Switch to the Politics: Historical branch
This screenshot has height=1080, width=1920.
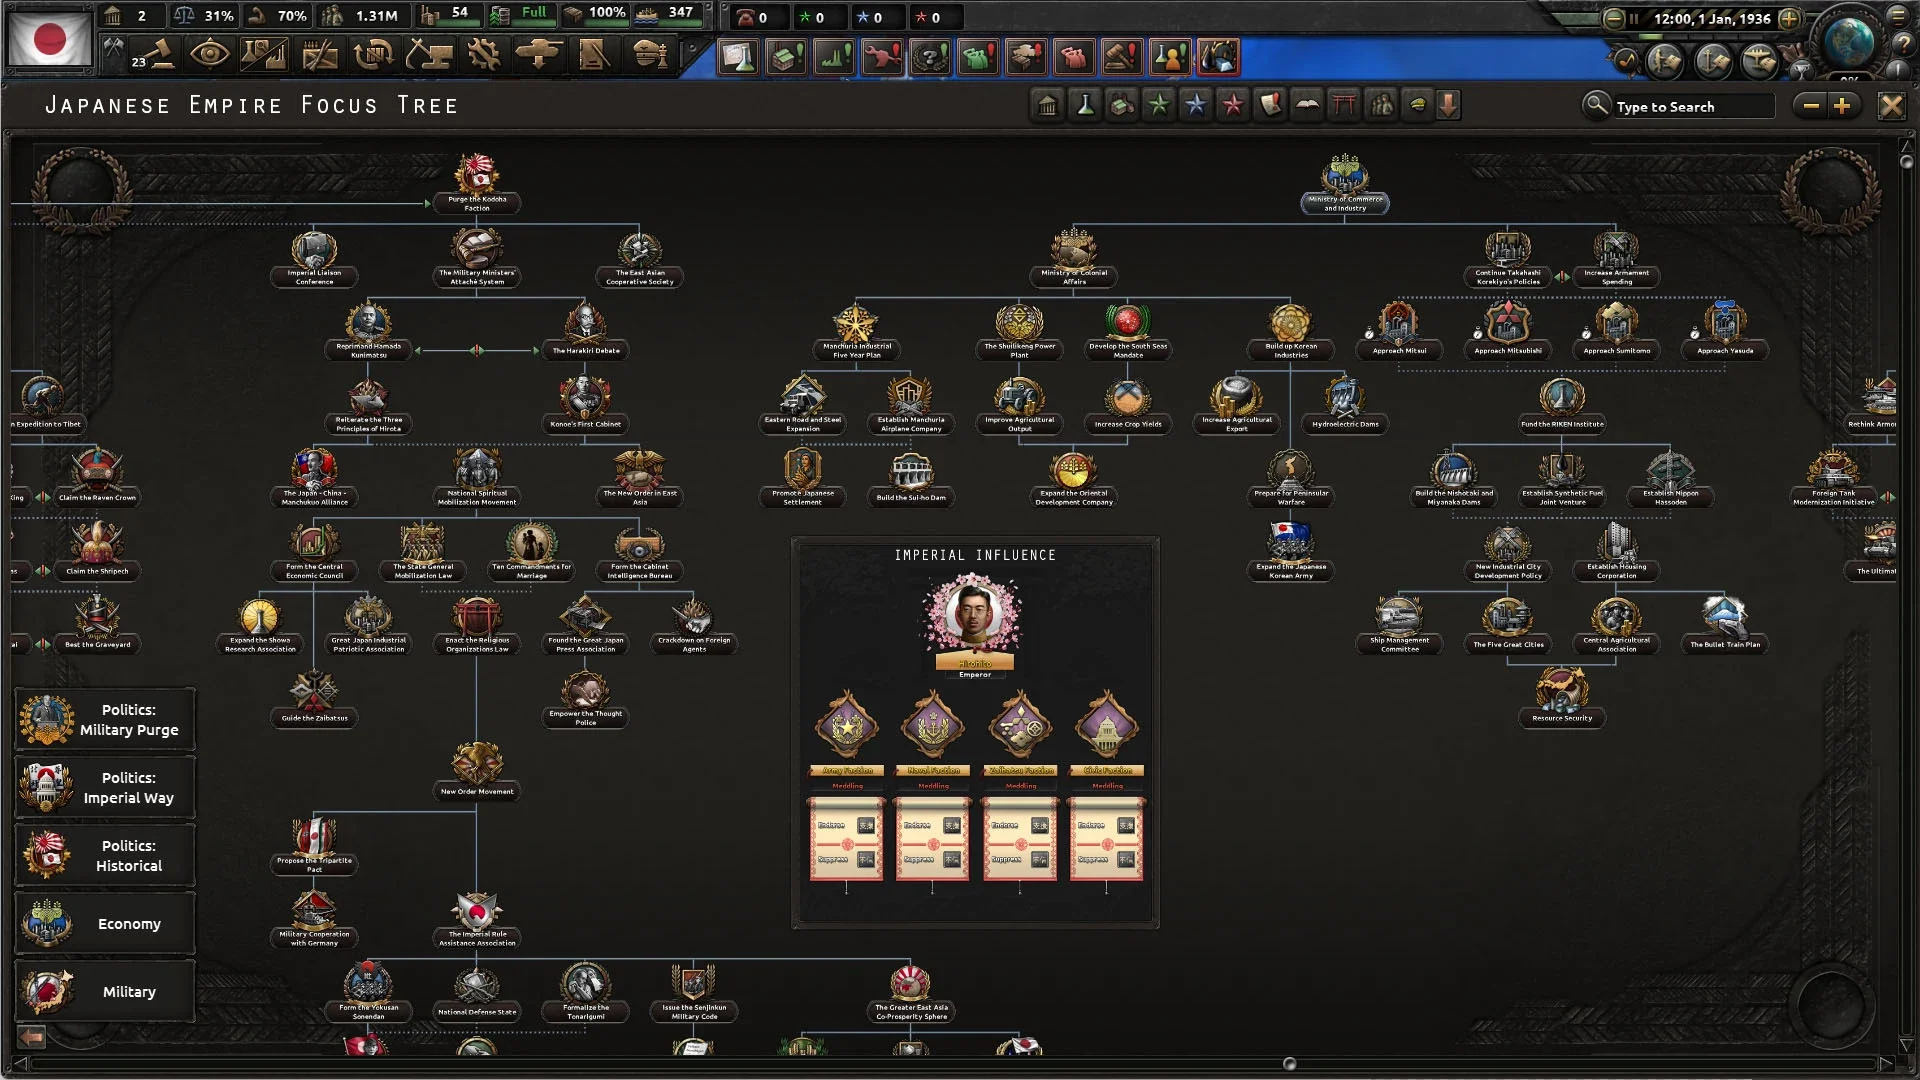point(104,855)
